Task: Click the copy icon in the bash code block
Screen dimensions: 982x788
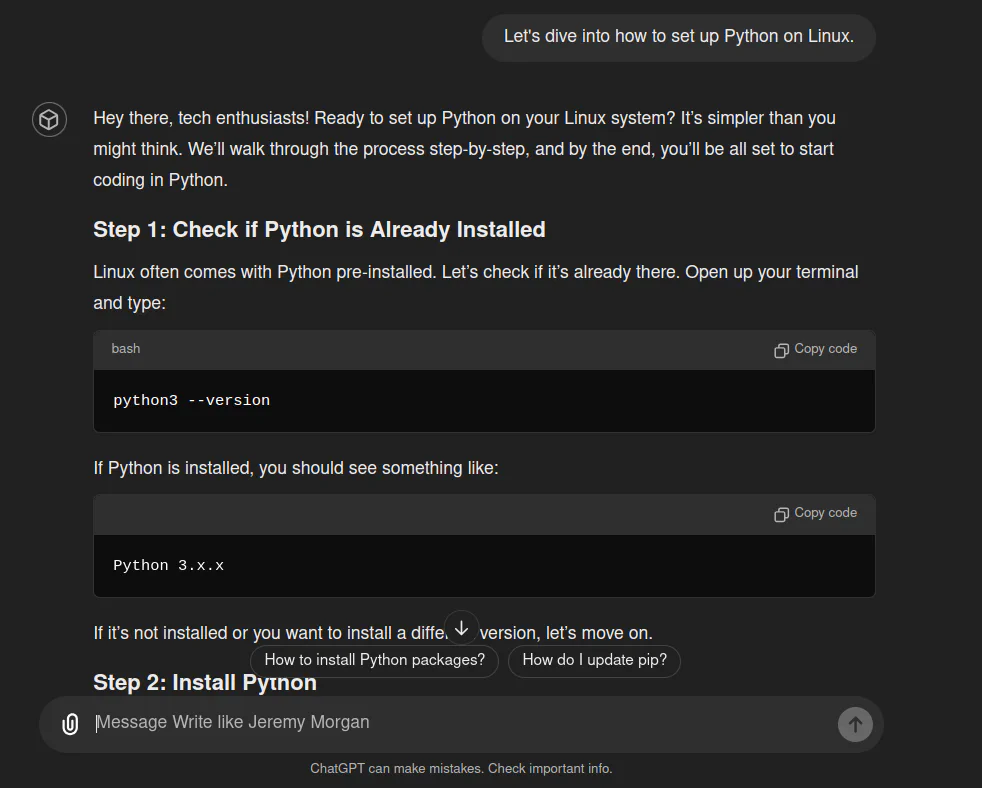Action: [x=781, y=350]
